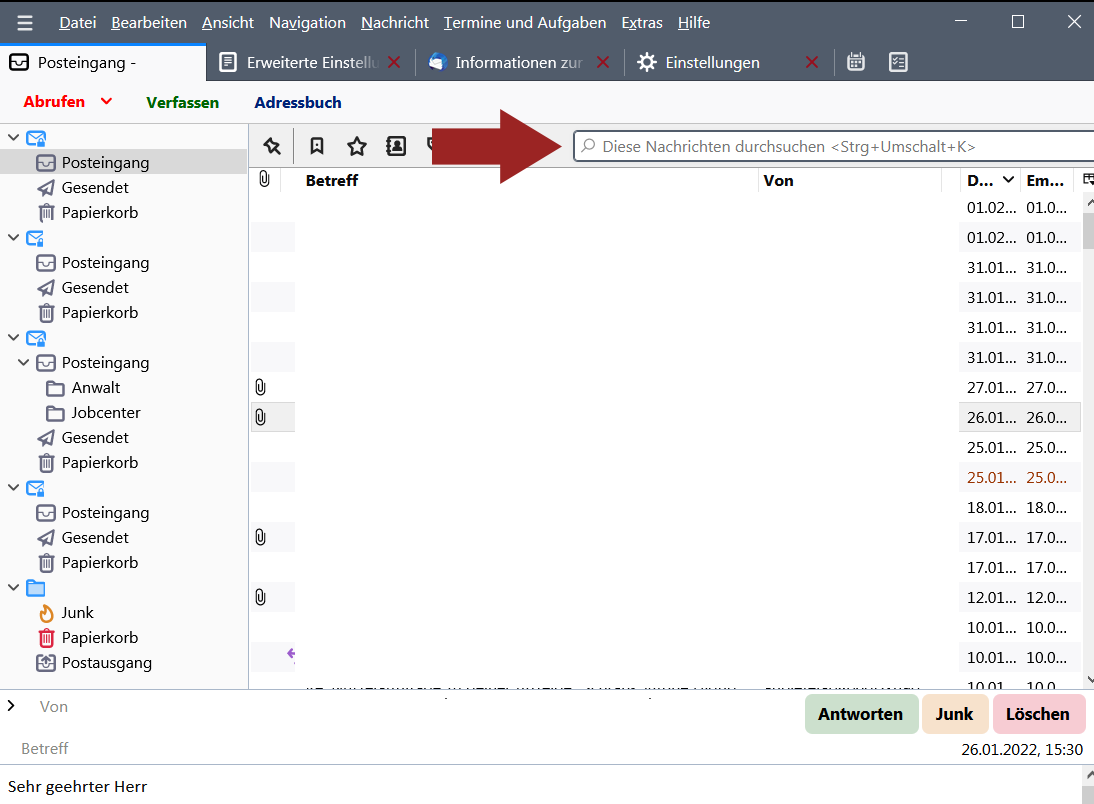This screenshot has width=1094, height=804.
Task: Toggle the address book contacts quick filter
Action: click(x=396, y=146)
